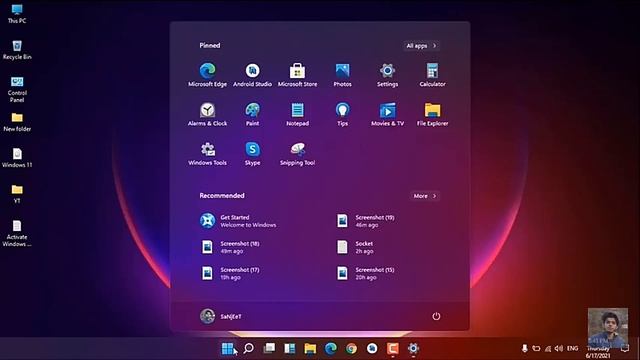Open Notepad from pinned apps

coord(297,114)
